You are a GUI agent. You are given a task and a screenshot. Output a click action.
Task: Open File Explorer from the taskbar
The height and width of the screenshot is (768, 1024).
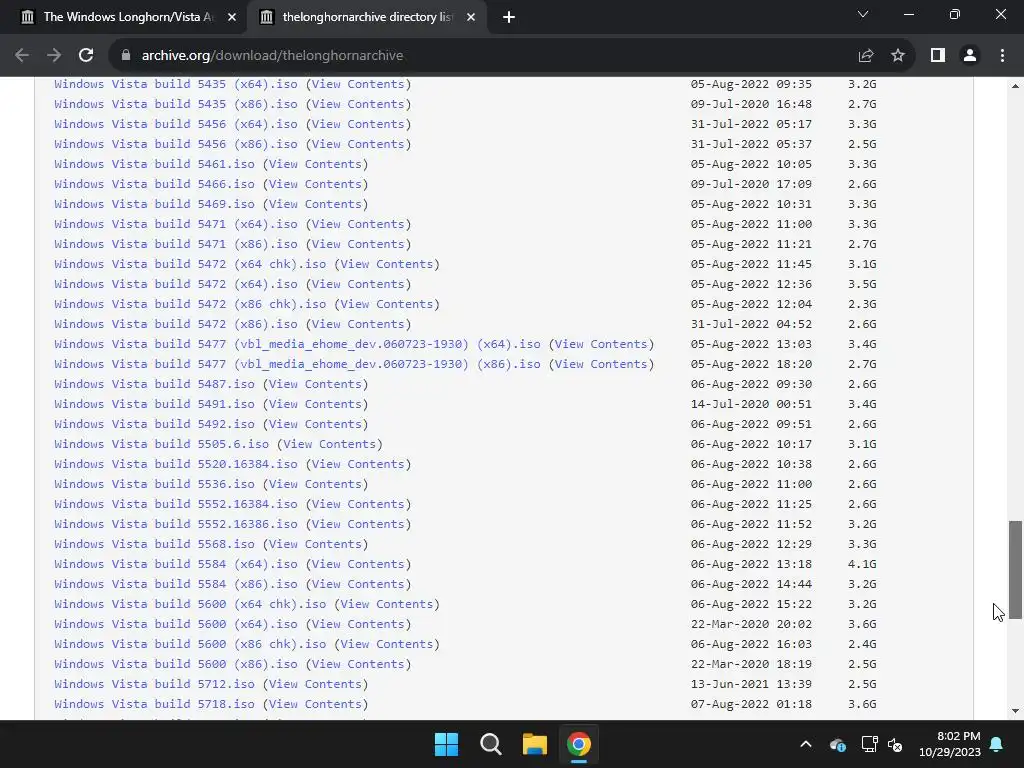click(534, 744)
